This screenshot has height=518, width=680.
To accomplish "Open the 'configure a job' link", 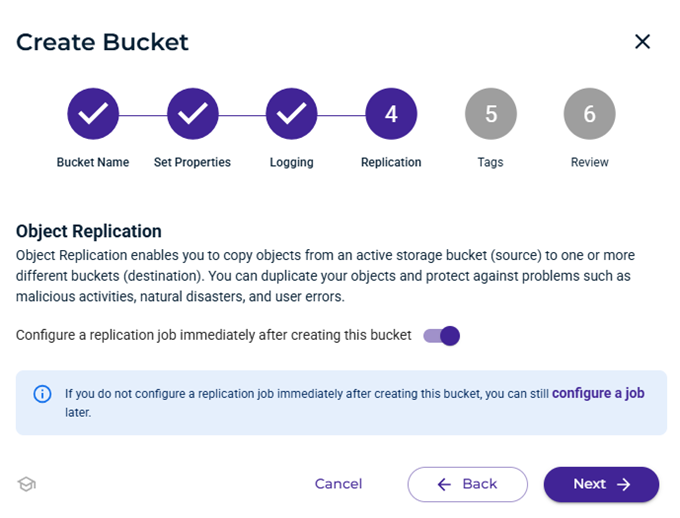I will click(598, 394).
